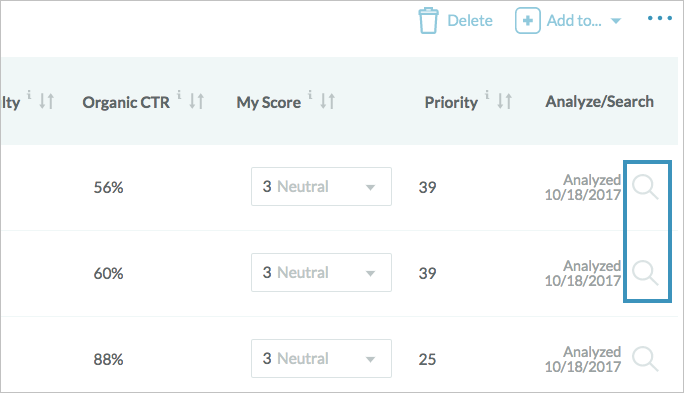
Task: Click the info icon next to Organic CTR
Action: (179, 94)
